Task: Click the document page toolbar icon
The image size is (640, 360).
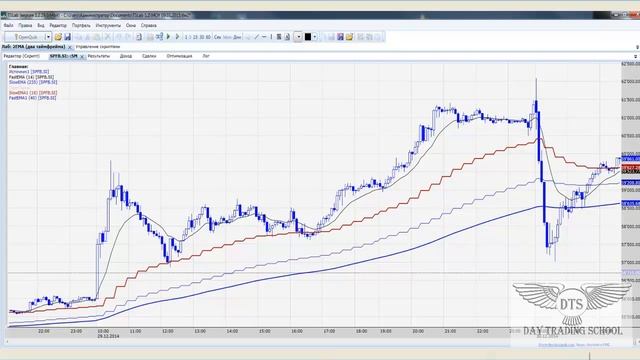Action: (139, 37)
